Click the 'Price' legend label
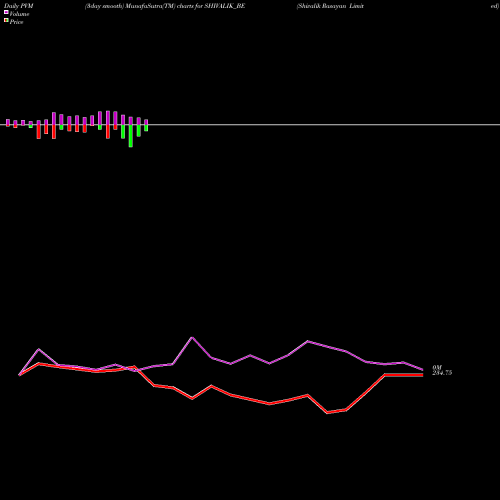 point(16,22)
